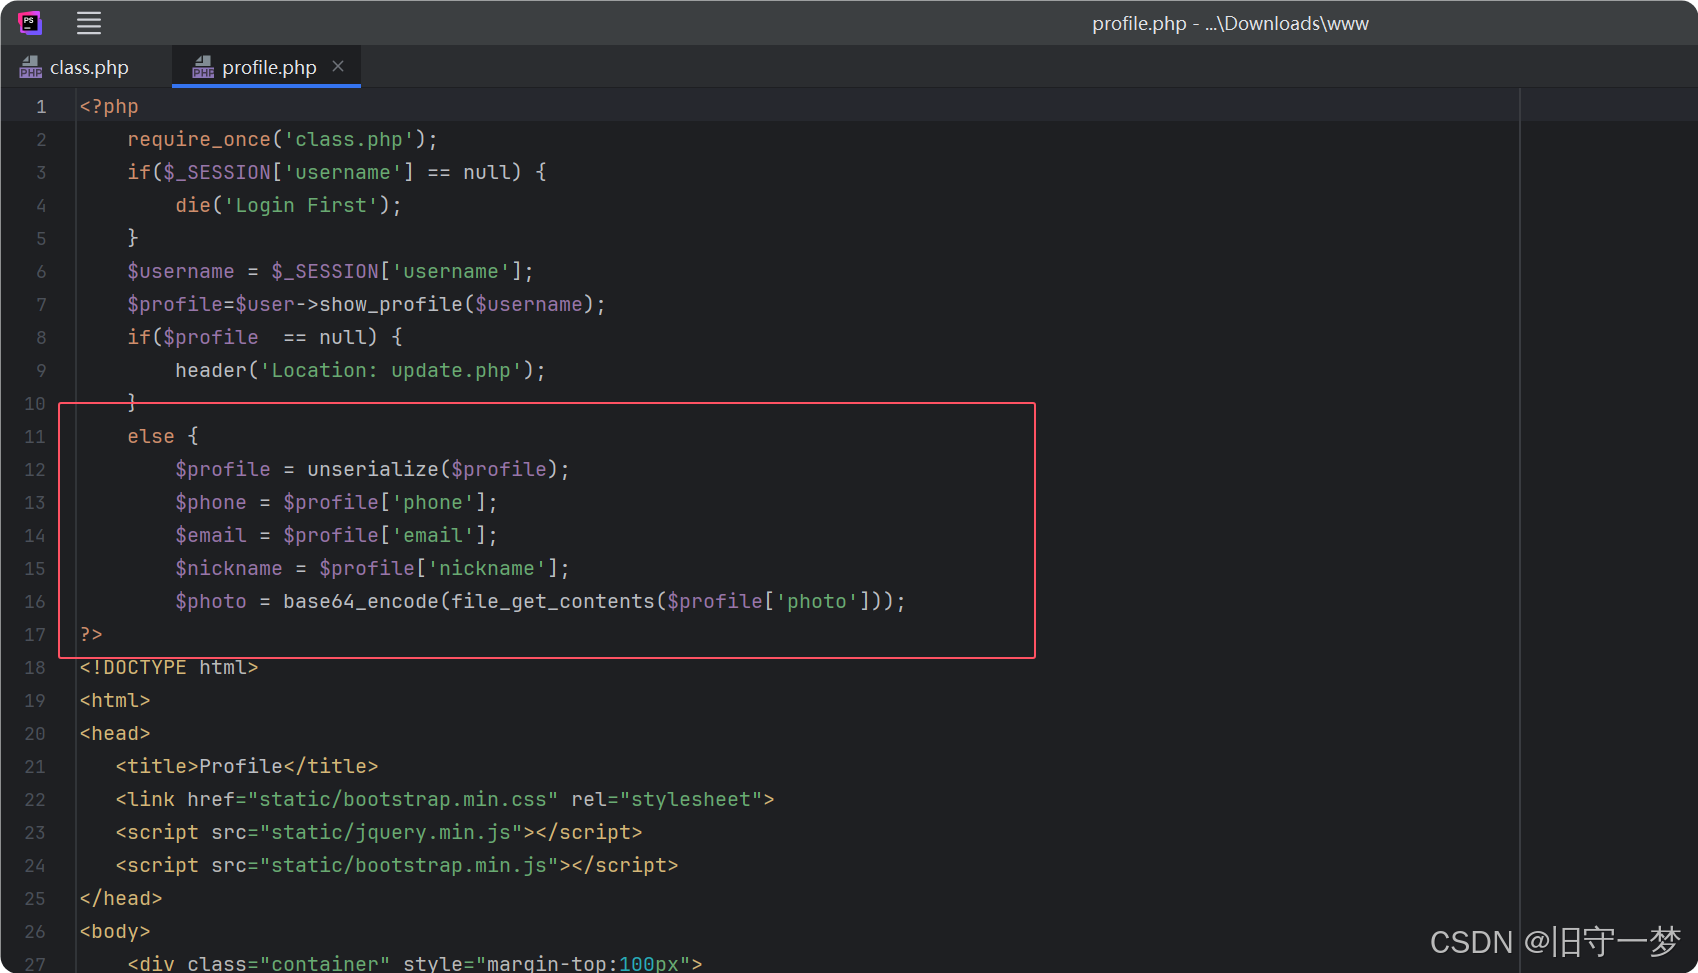
Task: Click the else keyword on line 11
Action: [x=151, y=437]
